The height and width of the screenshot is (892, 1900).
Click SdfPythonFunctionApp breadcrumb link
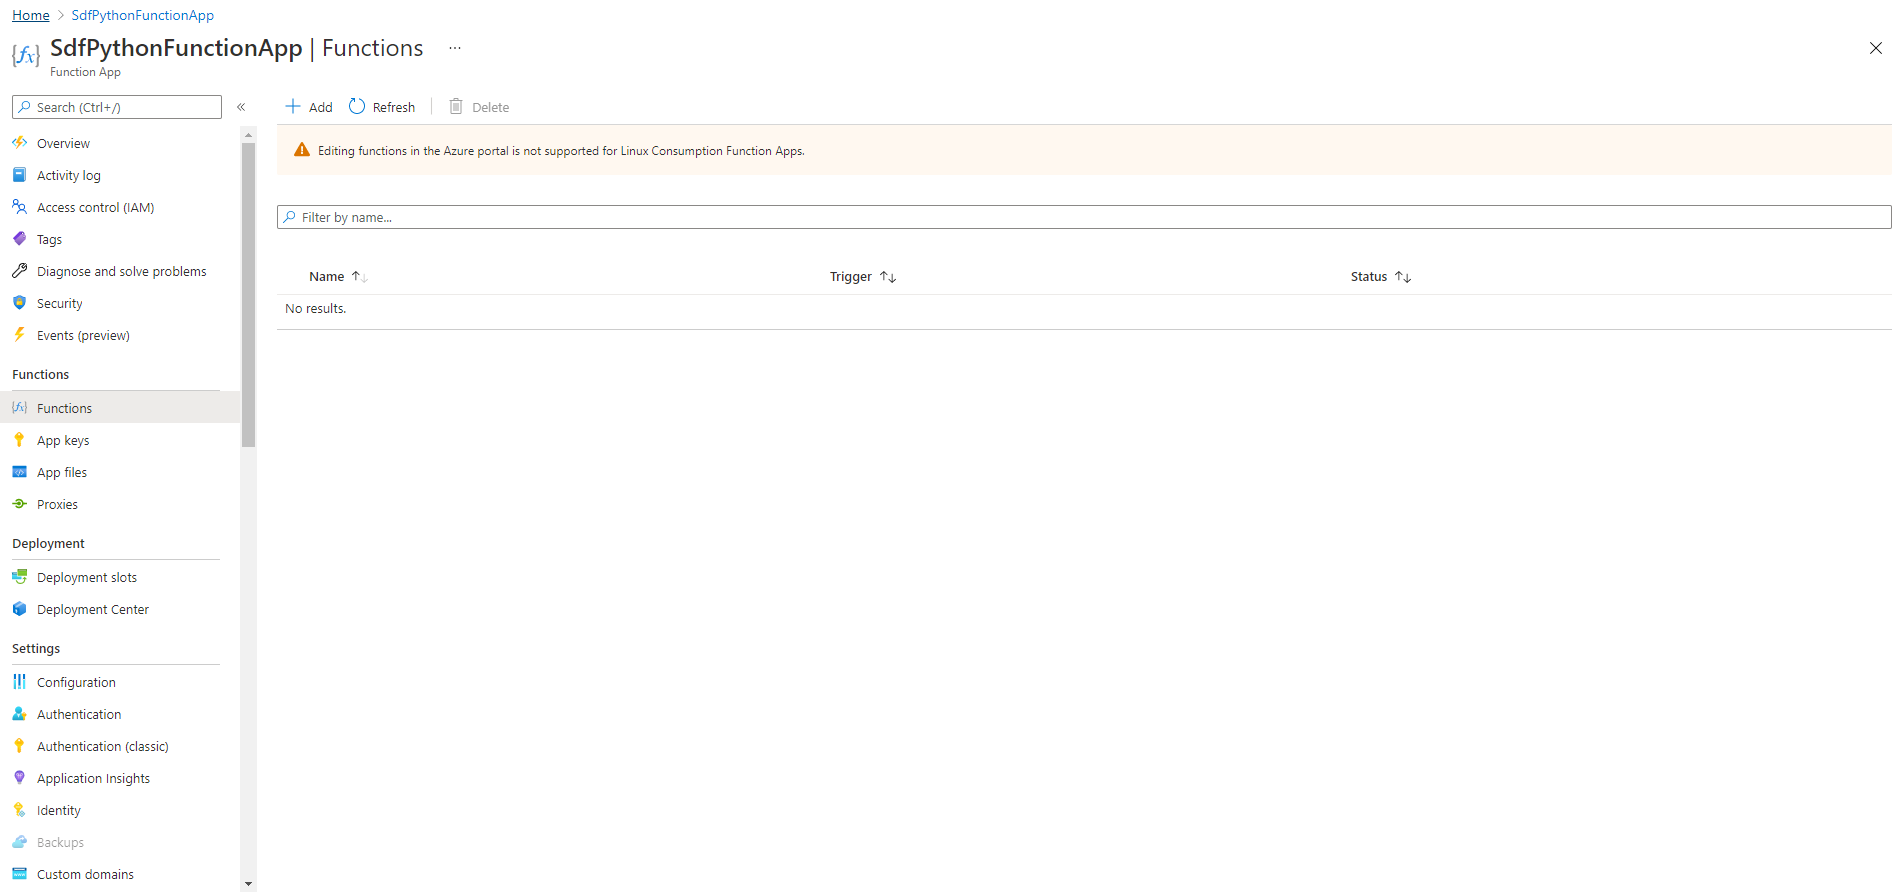143,15
